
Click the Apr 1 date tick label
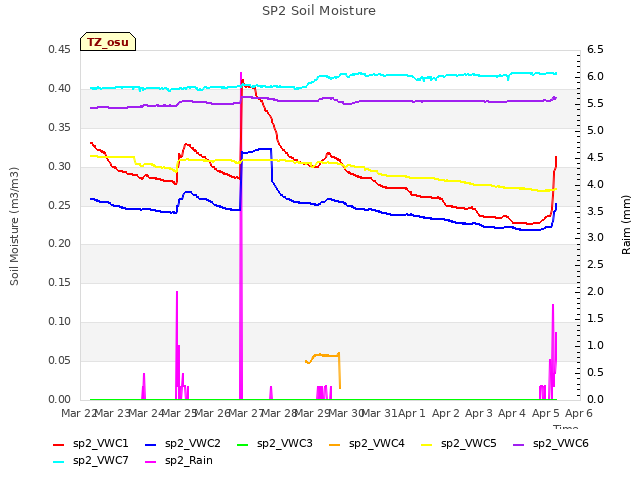pyautogui.click(x=412, y=413)
